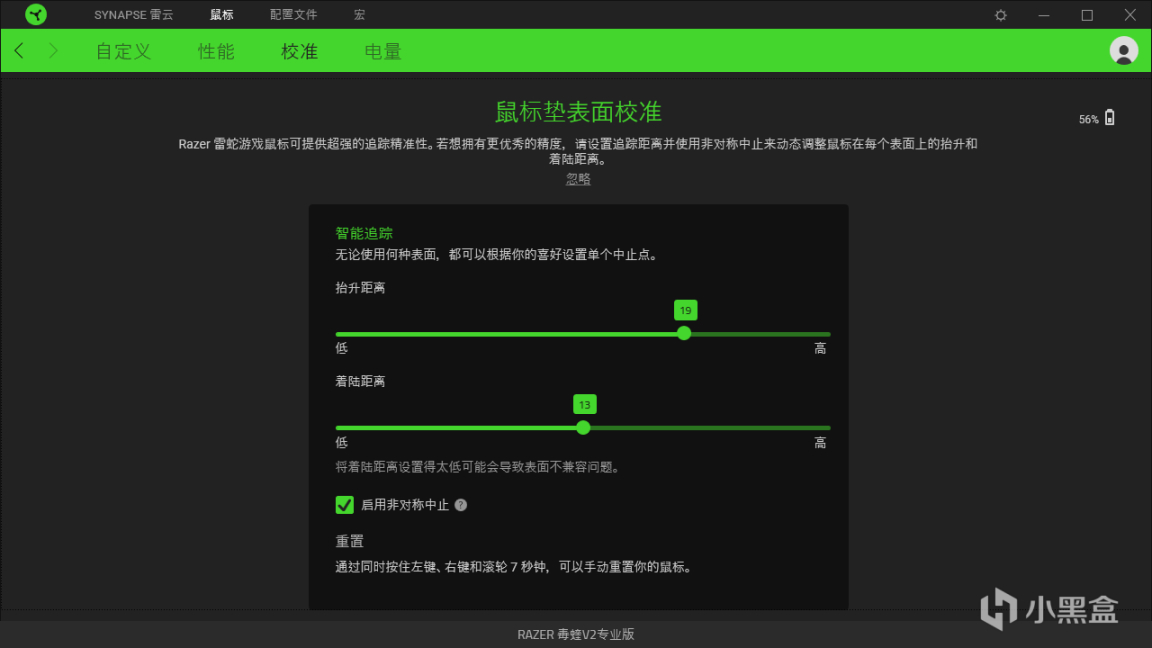Click the 重置 heading
This screenshot has width=1152, height=648.
(350, 541)
